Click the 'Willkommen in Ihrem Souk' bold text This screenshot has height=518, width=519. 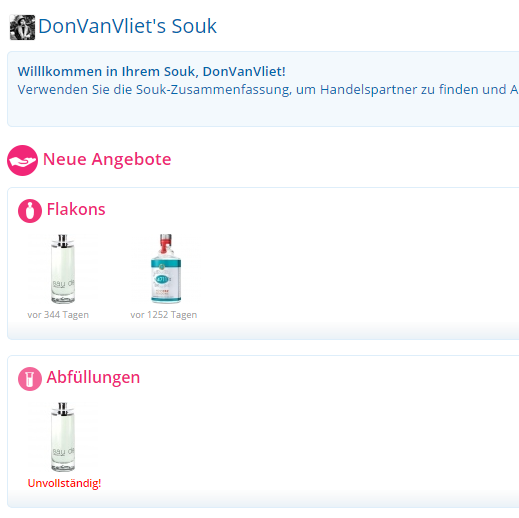click(151, 71)
